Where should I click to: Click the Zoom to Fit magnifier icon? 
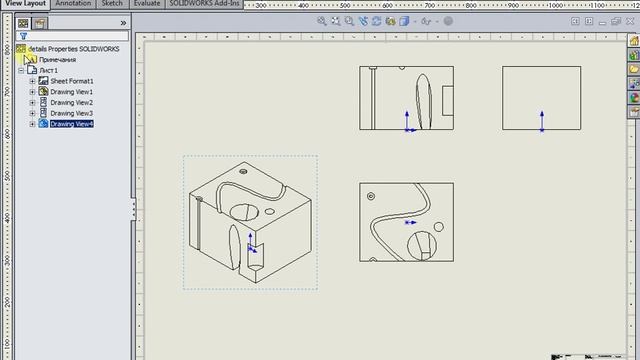(x=322, y=21)
